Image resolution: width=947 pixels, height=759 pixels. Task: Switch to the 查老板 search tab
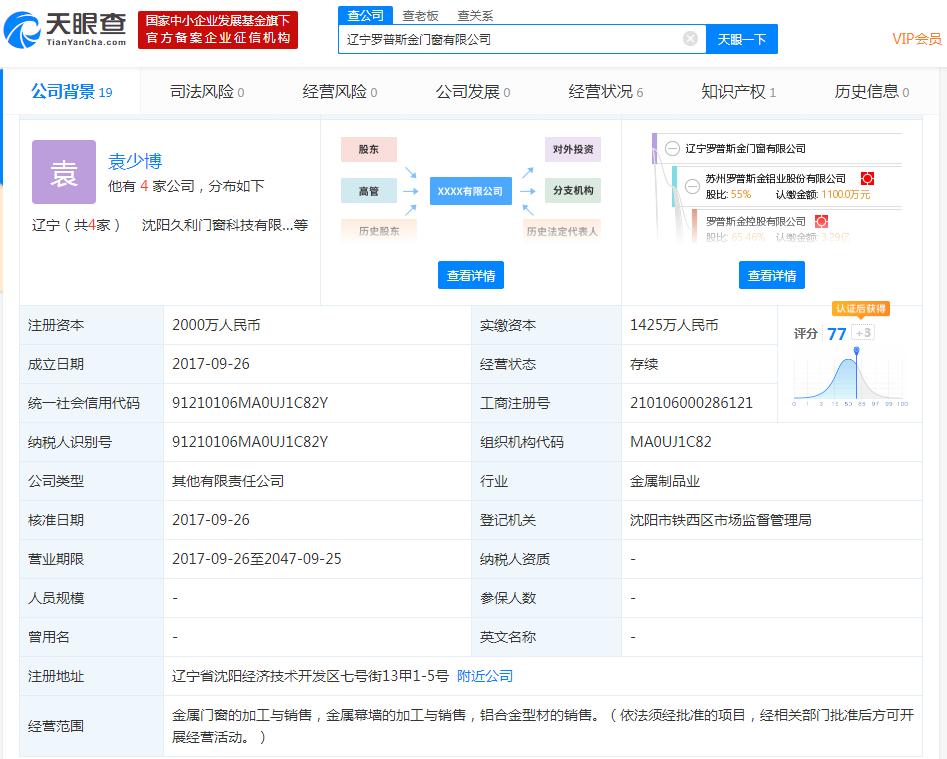420,16
